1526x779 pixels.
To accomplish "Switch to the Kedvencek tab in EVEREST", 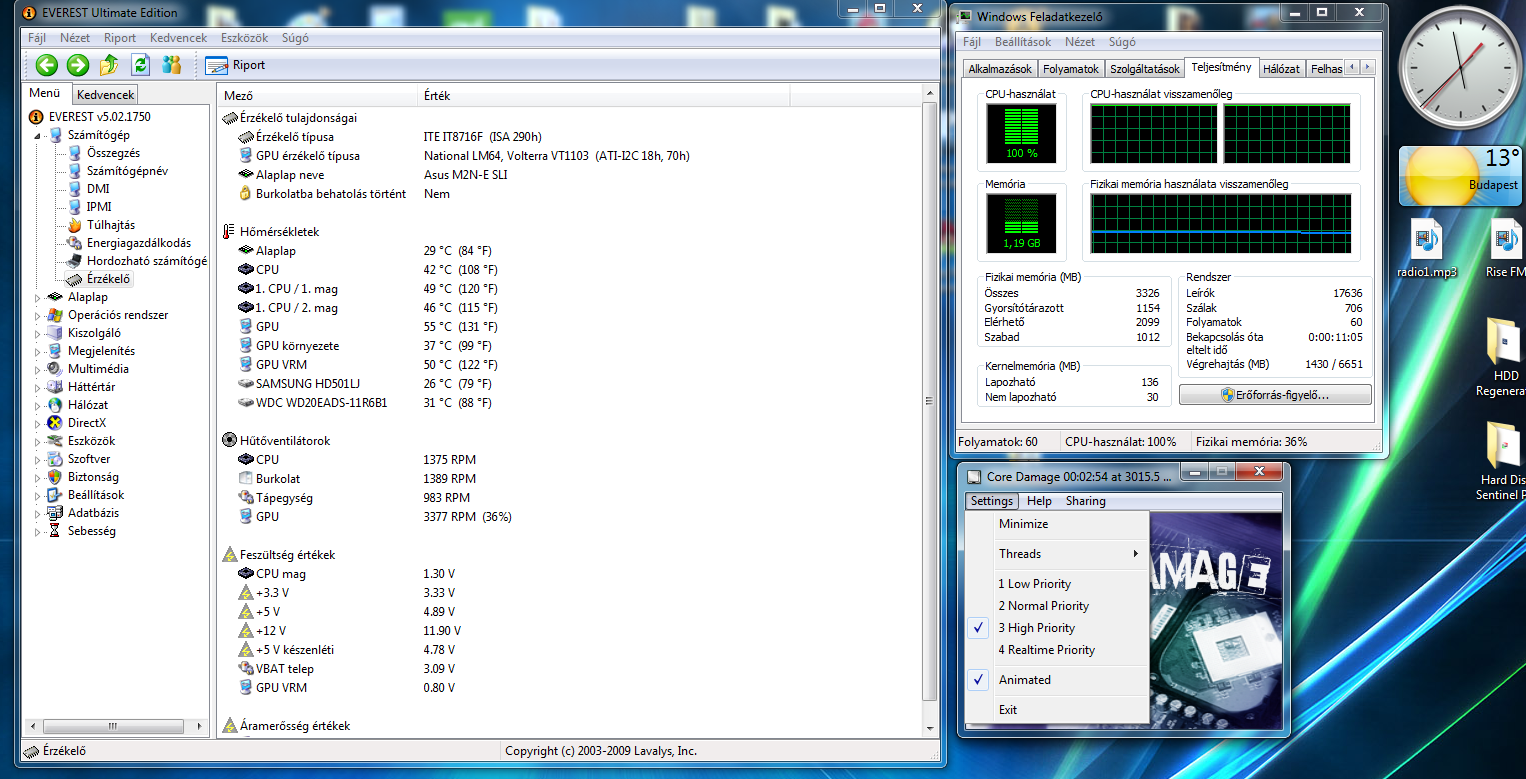I will (x=106, y=95).
